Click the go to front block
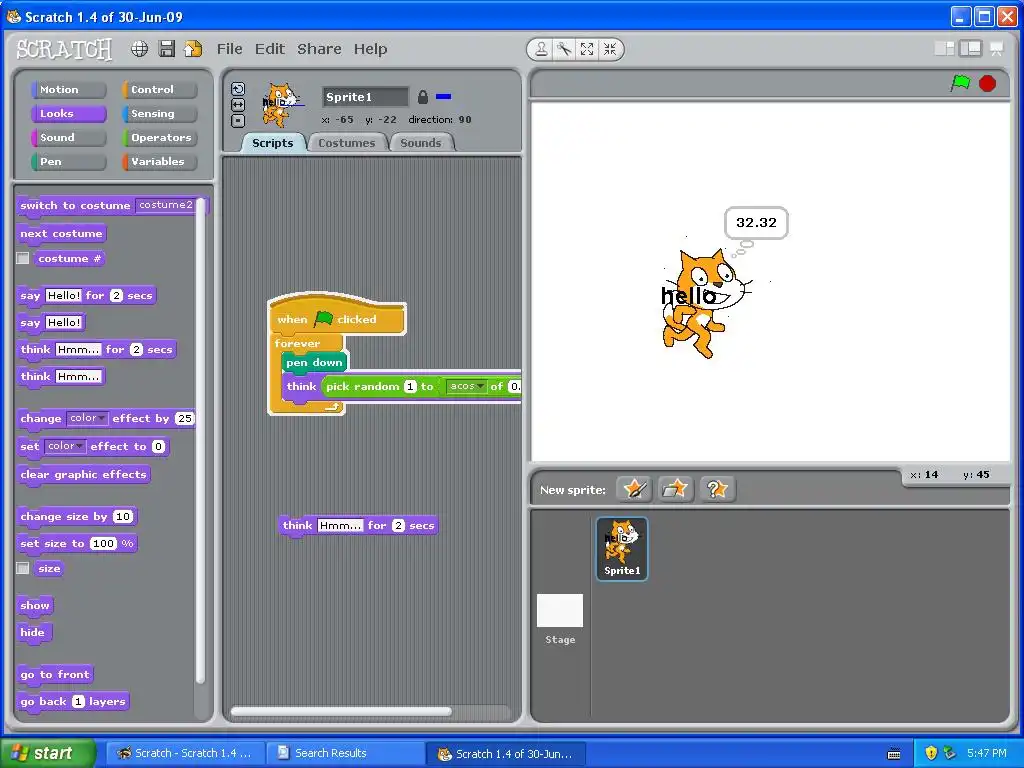This screenshot has height=768, width=1024. pos(55,675)
